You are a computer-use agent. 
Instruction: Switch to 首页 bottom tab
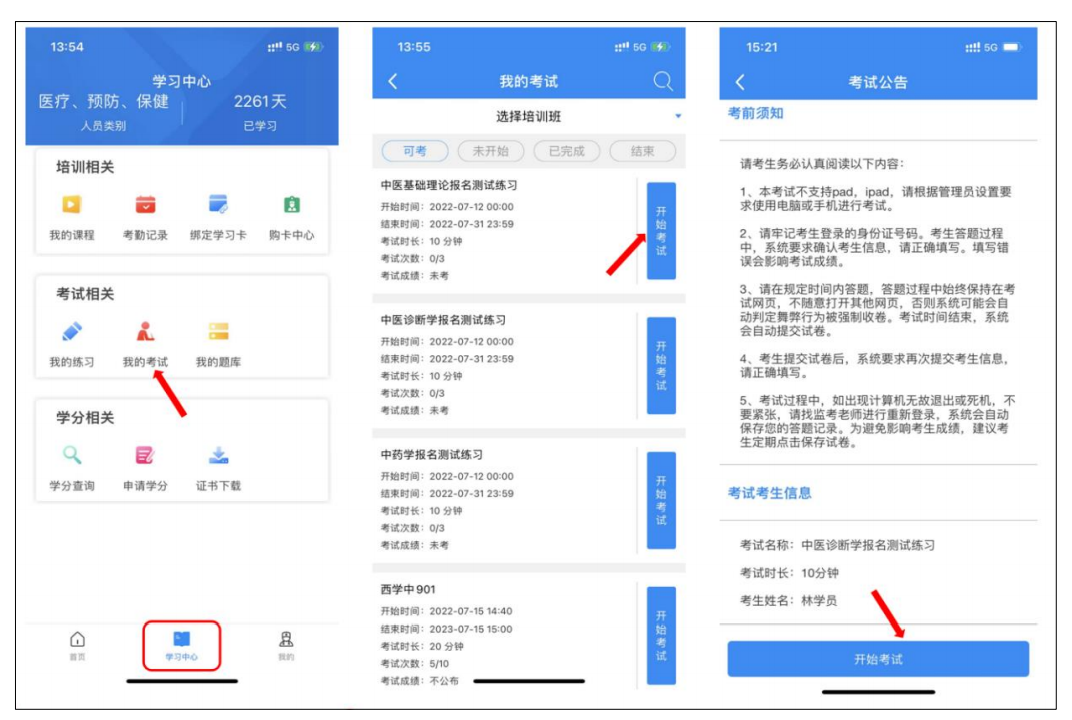coord(77,645)
